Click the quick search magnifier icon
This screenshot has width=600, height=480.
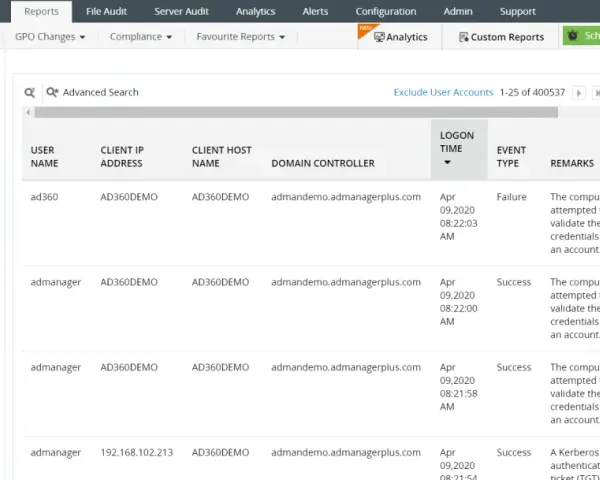click(29, 92)
